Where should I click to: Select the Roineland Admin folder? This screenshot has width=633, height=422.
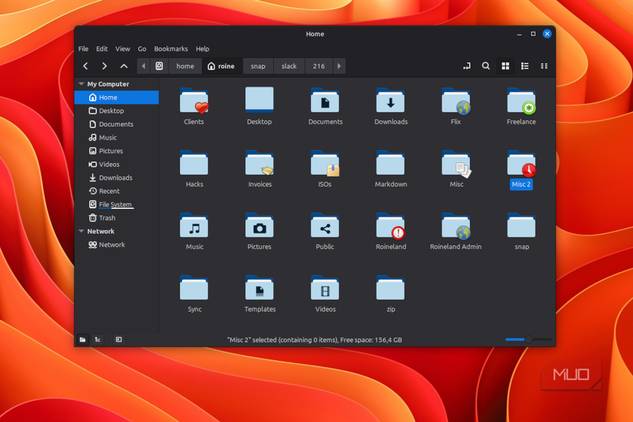(x=456, y=231)
